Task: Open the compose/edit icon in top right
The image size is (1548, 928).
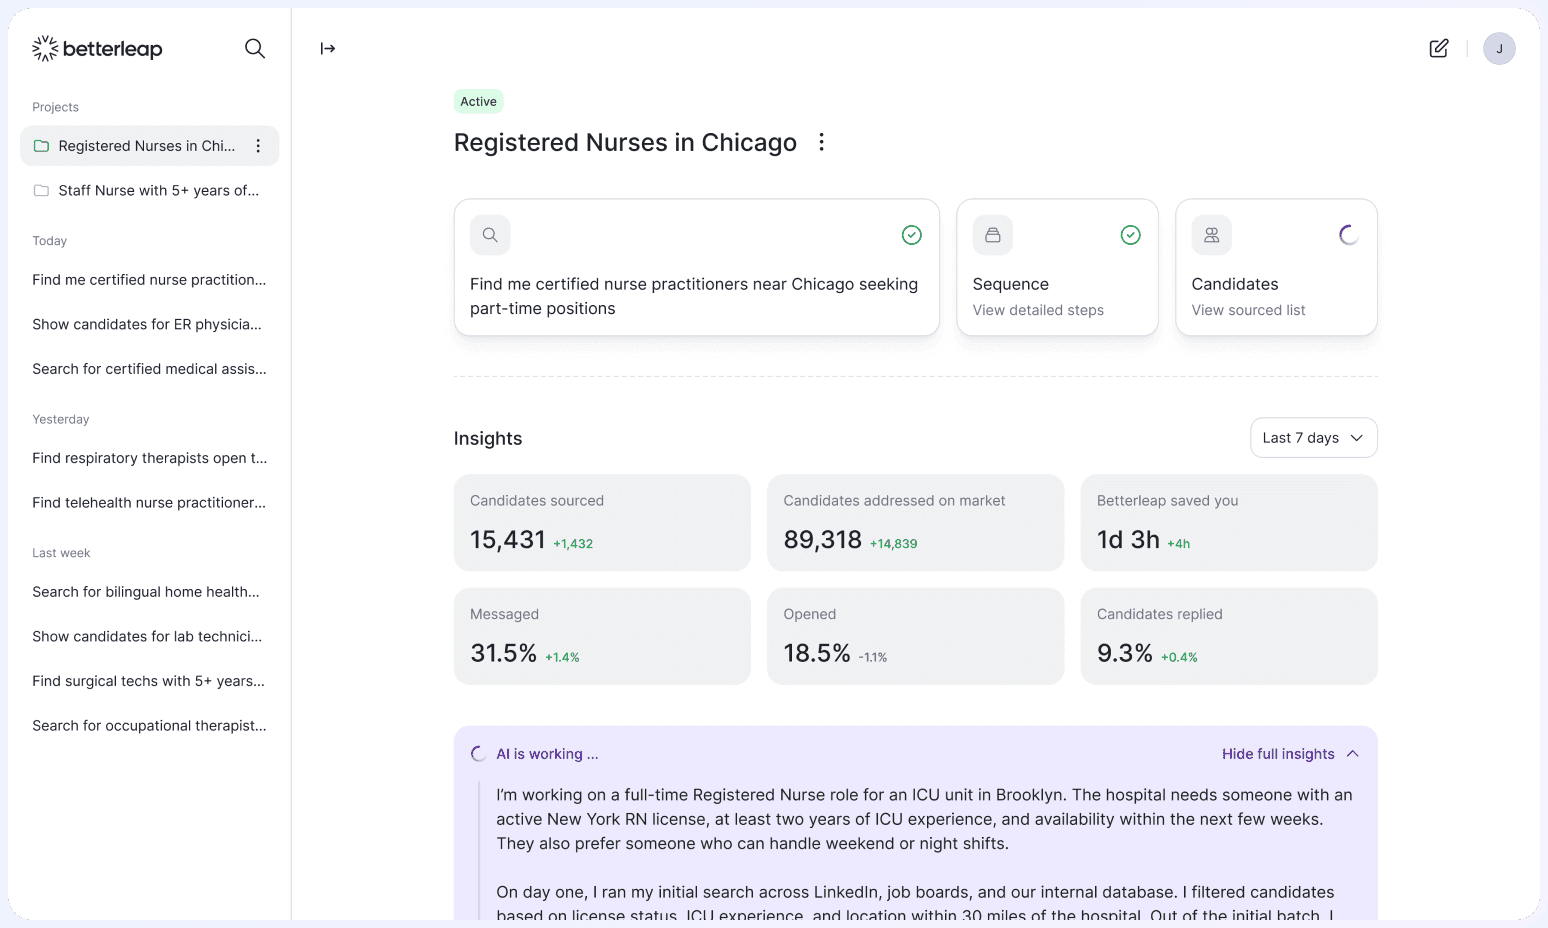Action: 1438,47
